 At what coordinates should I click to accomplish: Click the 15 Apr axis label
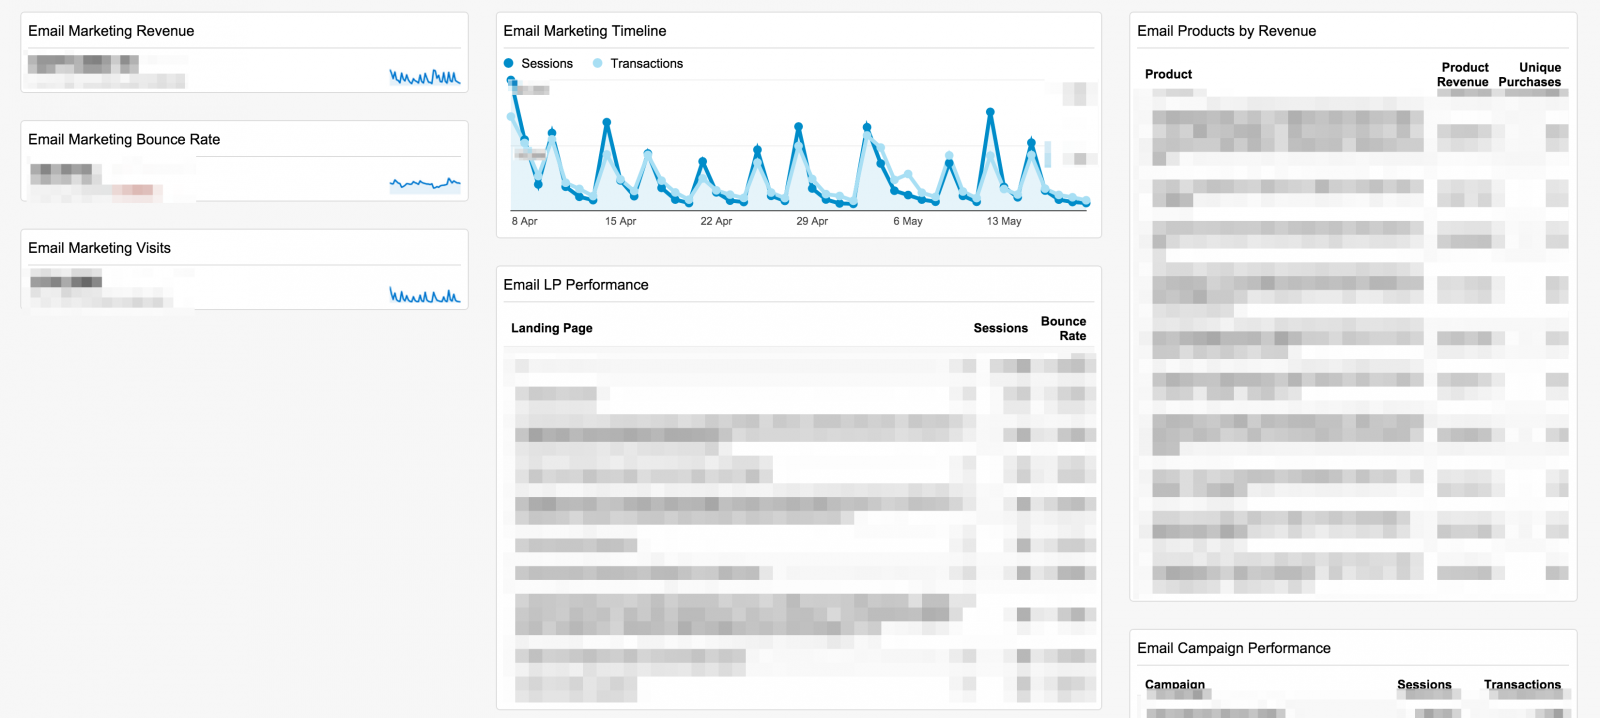620,221
